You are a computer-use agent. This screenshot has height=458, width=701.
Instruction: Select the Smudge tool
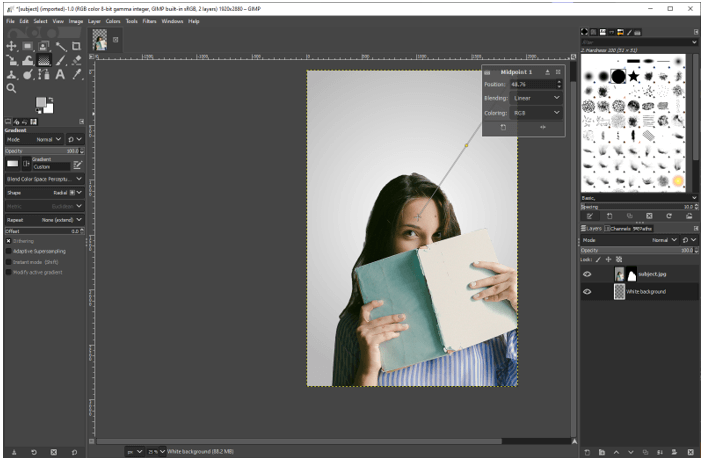coord(27,74)
